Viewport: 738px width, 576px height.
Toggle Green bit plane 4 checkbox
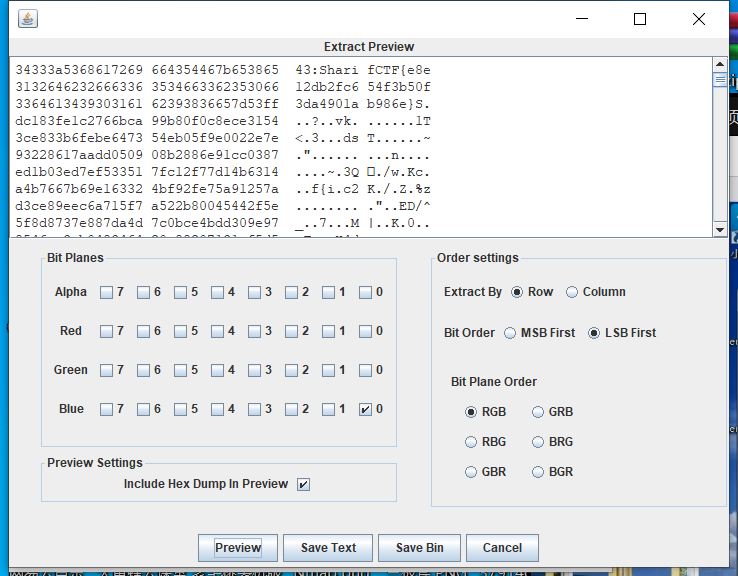(217, 371)
